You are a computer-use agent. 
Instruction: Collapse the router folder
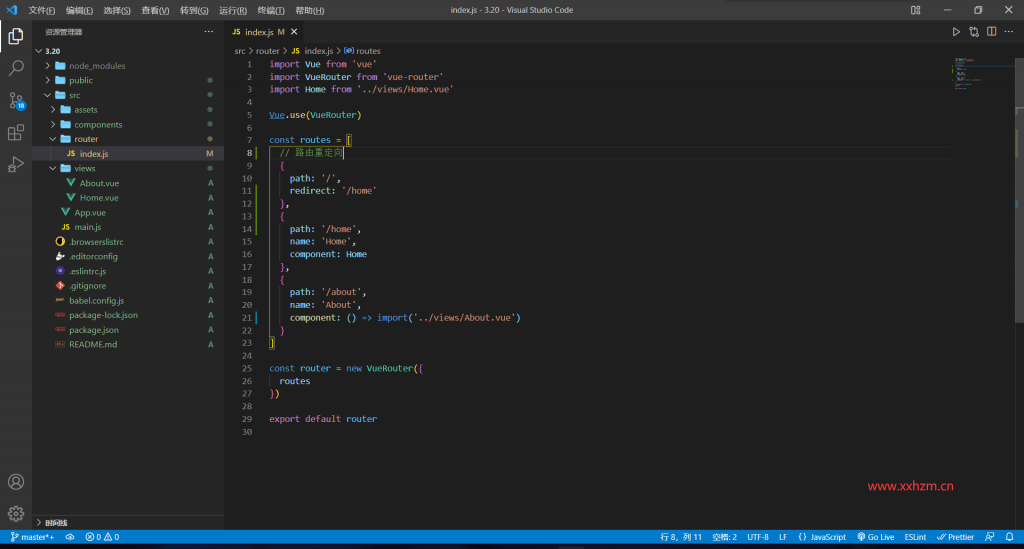[x=86, y=139]
